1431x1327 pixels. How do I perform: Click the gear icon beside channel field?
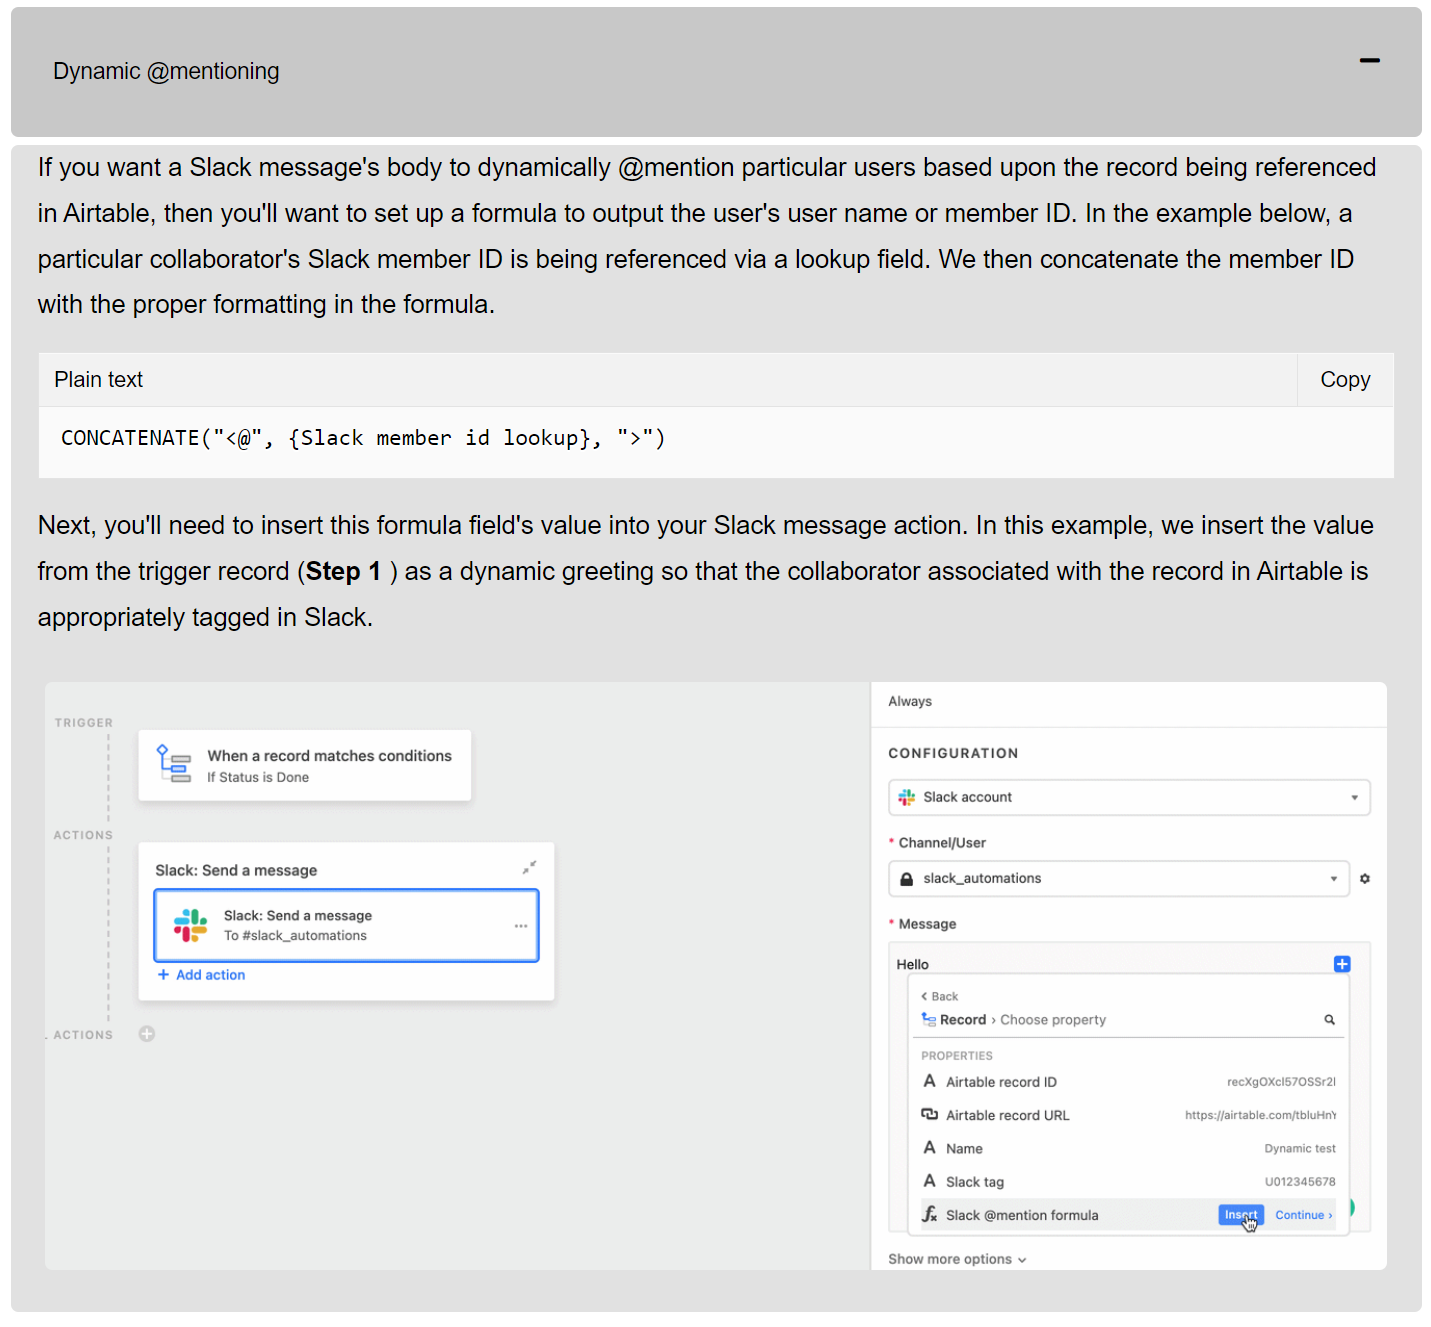(1365, 879)
